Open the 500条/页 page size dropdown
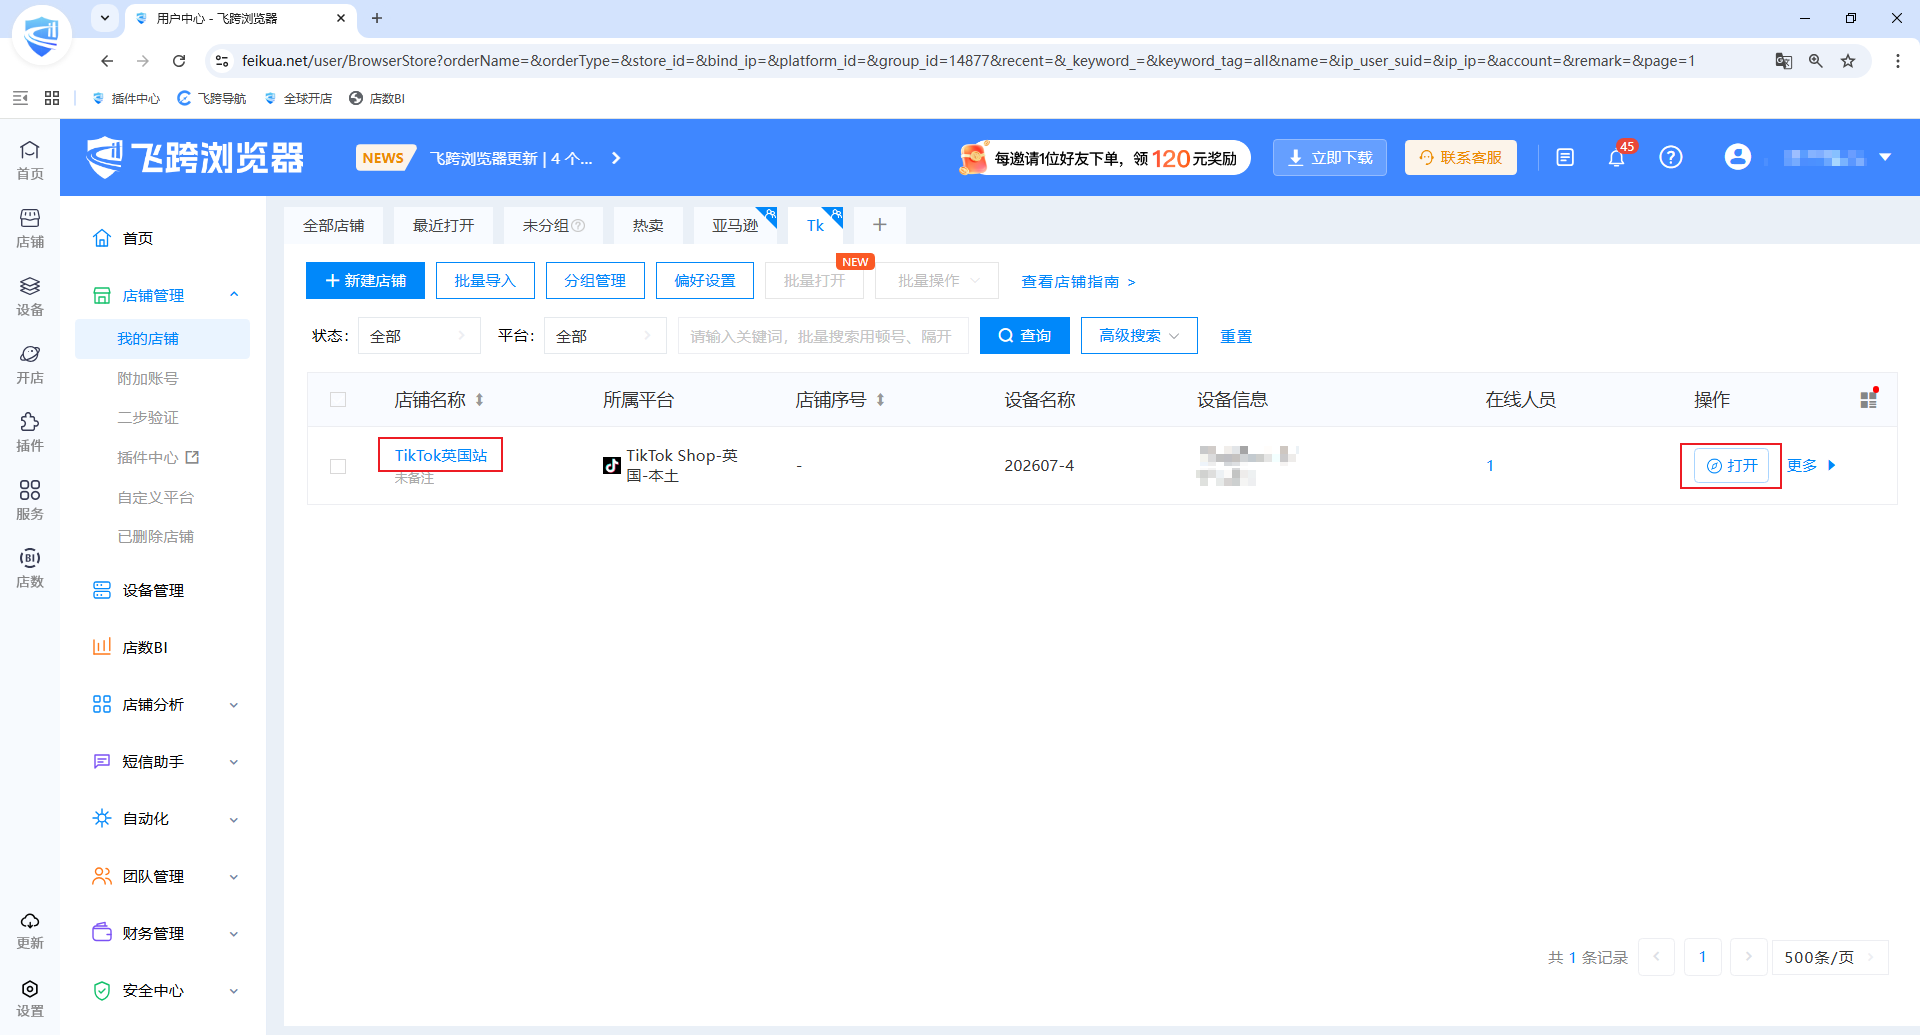This screenshot has height=1035, width=1920. 1830,957
